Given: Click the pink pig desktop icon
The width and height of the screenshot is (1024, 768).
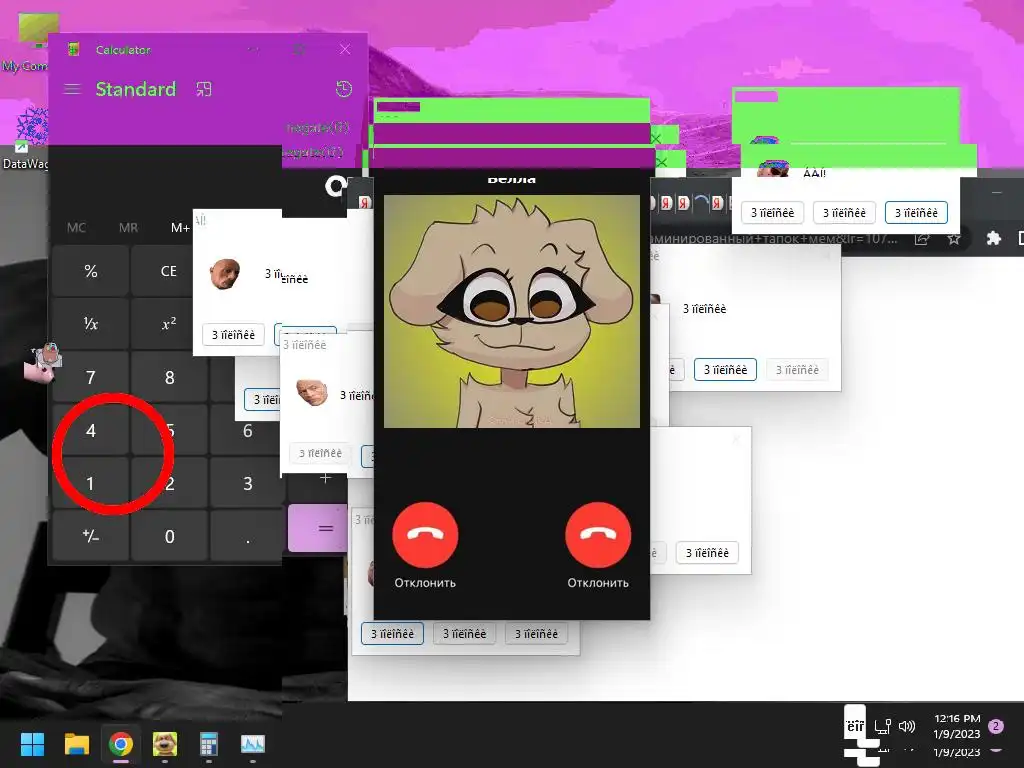Looking at the screenshot, I should pyautogui.click(x=43, y=363).
